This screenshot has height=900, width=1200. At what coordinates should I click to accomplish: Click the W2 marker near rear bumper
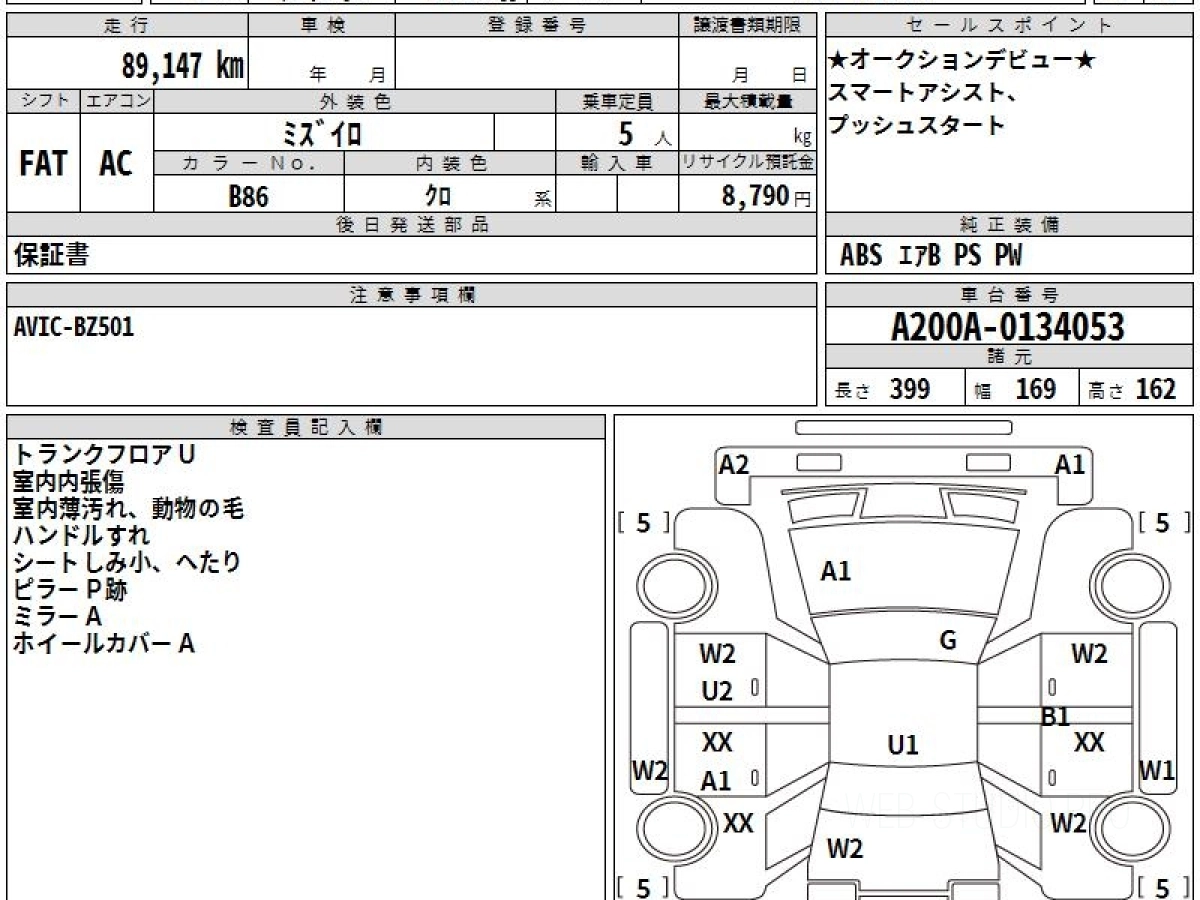[x=845, y=850]
